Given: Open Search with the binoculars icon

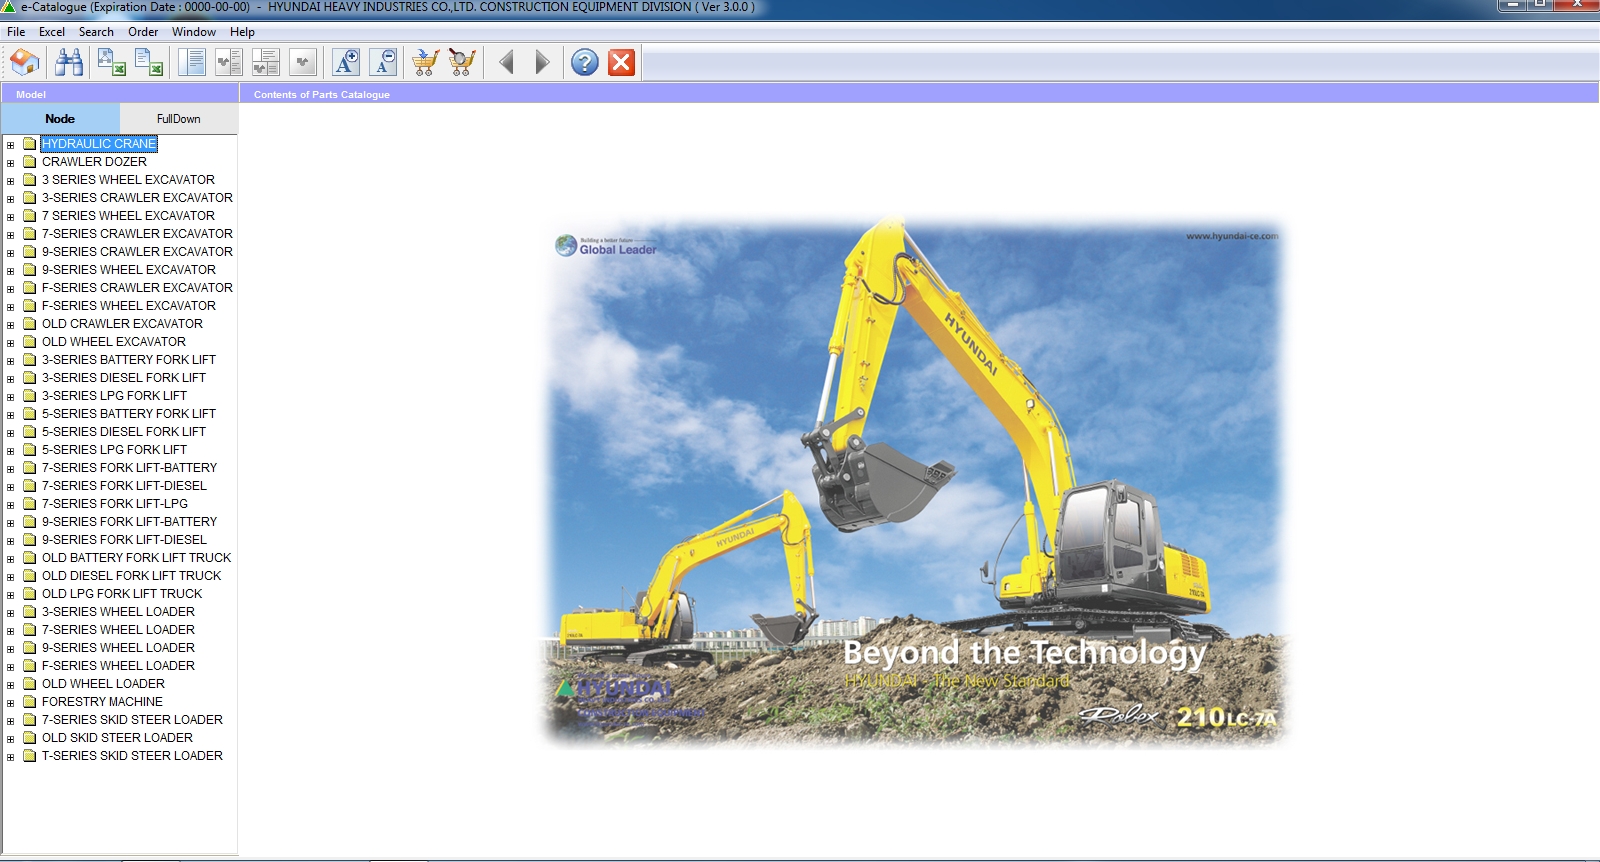Looking at the screenshot, I should pyautogui.click(x=69, y=63).
